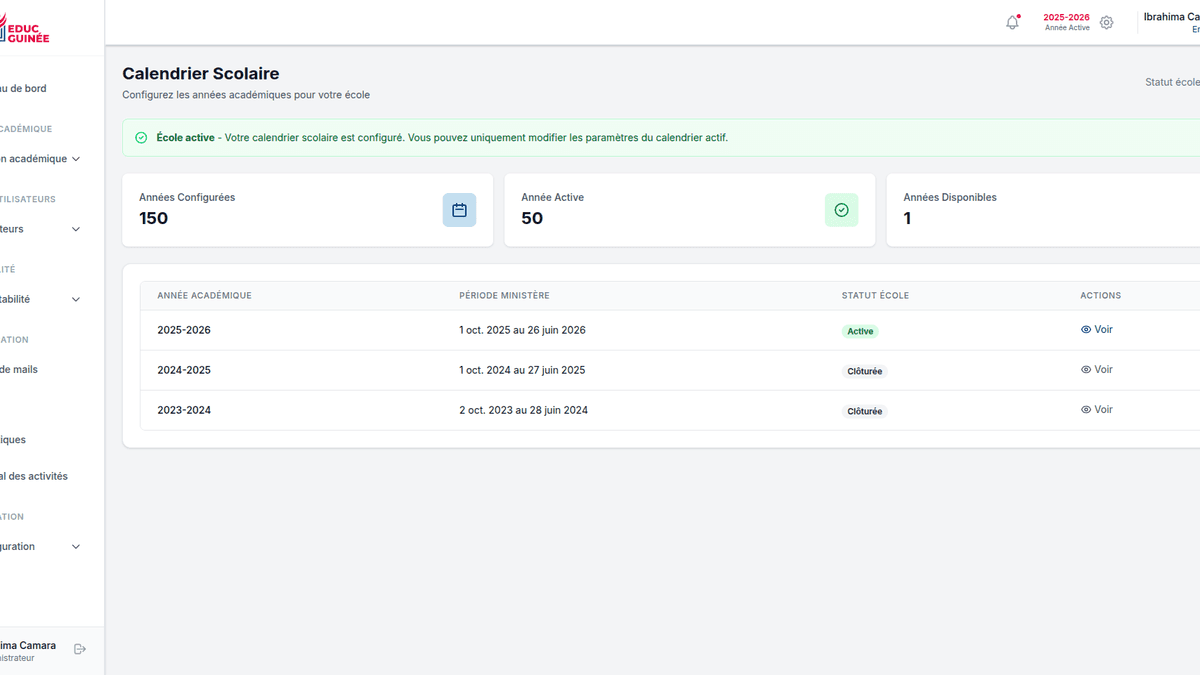Click period "2 oct. 2023 au 28 juin 2024"
This screenshot has width=1200, height=675.
coord(523,410)
